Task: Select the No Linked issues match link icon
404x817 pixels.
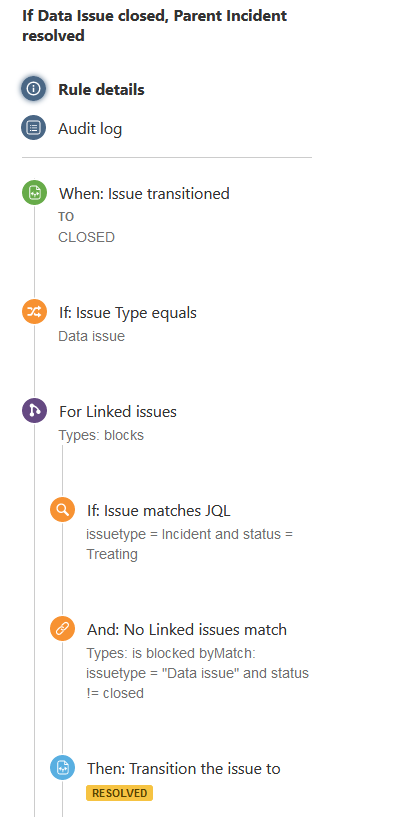Action: [x=63, y=629]
